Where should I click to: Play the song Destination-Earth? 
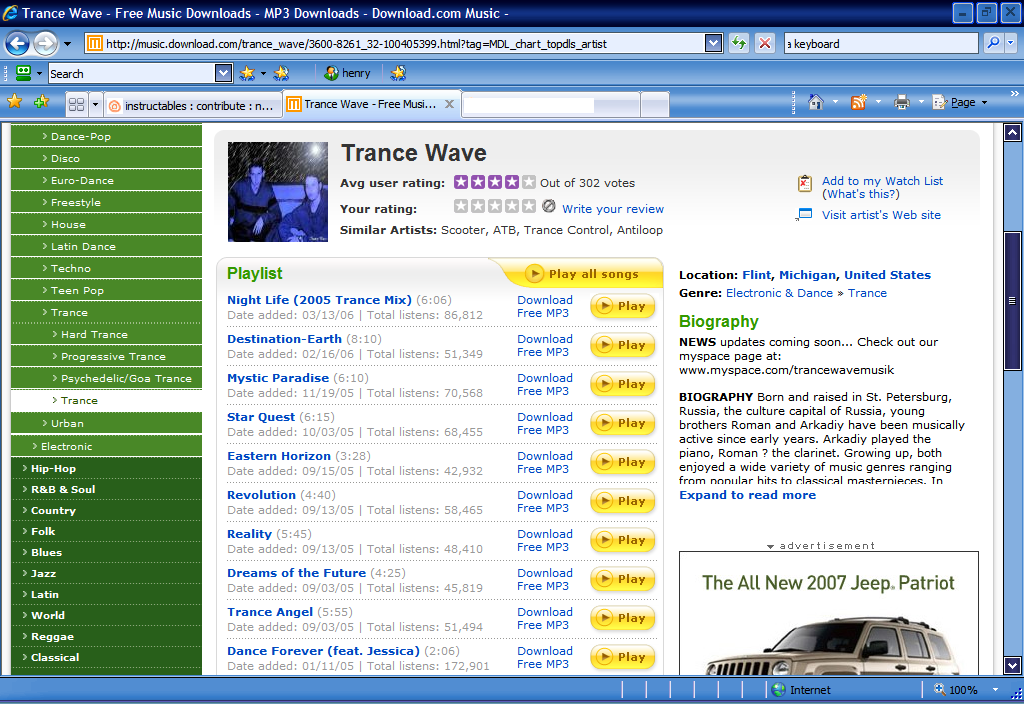click(x=622, y=345)
